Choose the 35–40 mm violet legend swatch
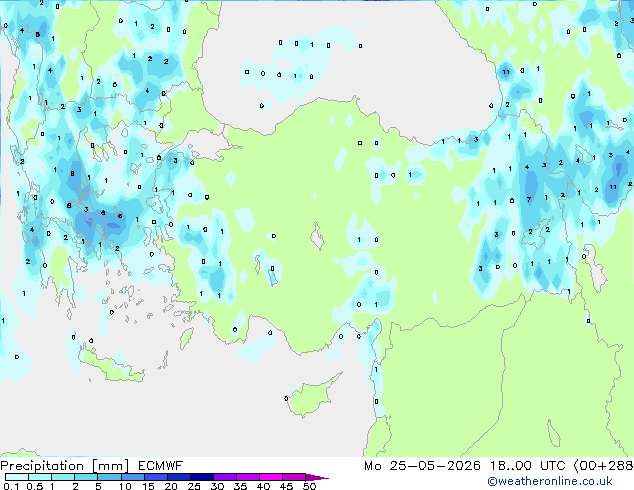Image resolution: width=634 pixels, height=490 pixels. (247, 477)
